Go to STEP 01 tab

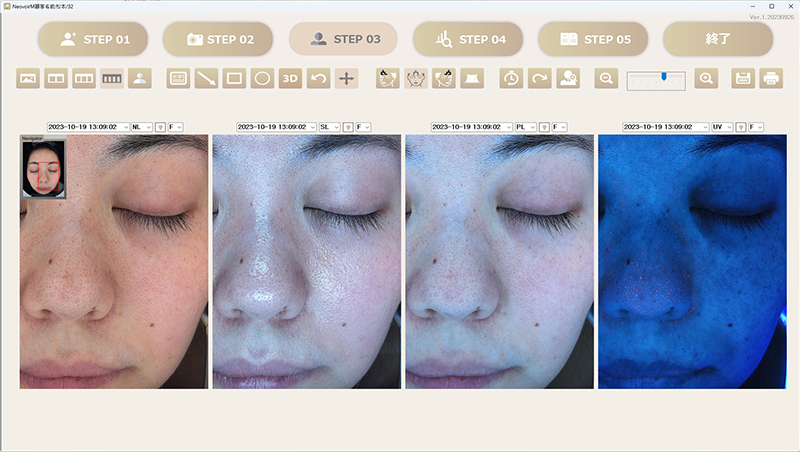tap(94, 39)
